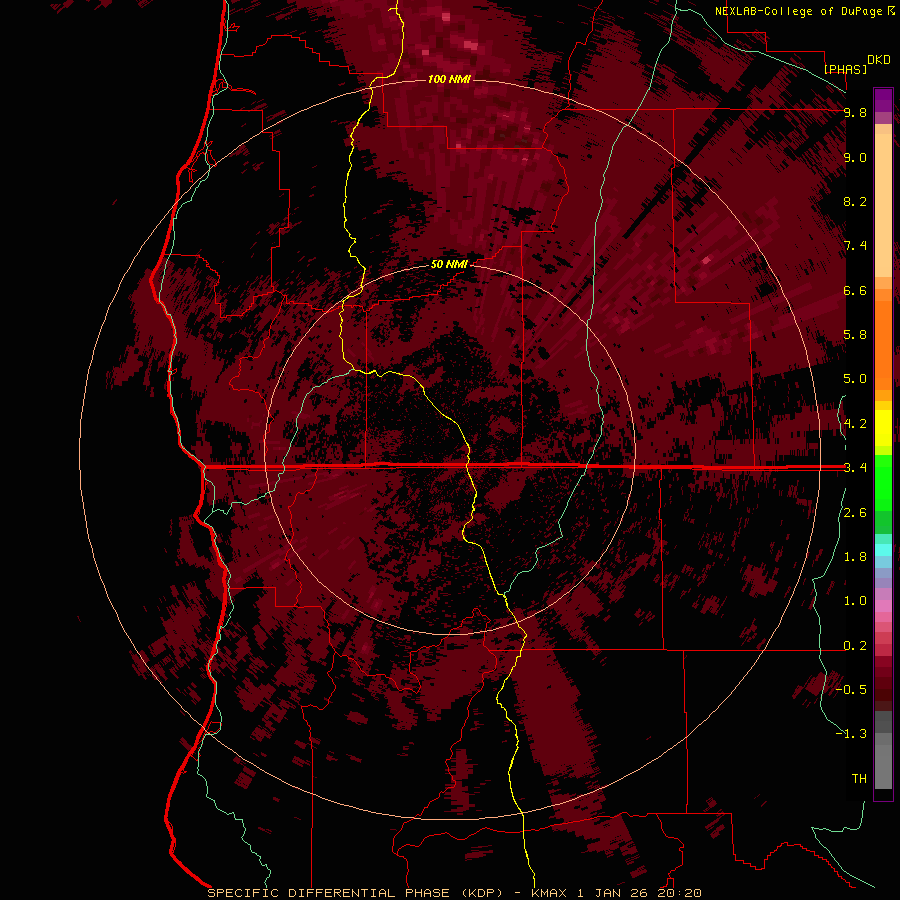Click the cyan segment of color bar
The image size is (900, 900).
pos(883,550)
